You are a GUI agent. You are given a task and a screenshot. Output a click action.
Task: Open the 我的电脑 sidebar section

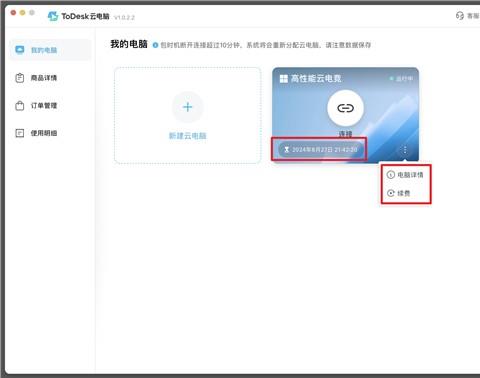(50, 50)
